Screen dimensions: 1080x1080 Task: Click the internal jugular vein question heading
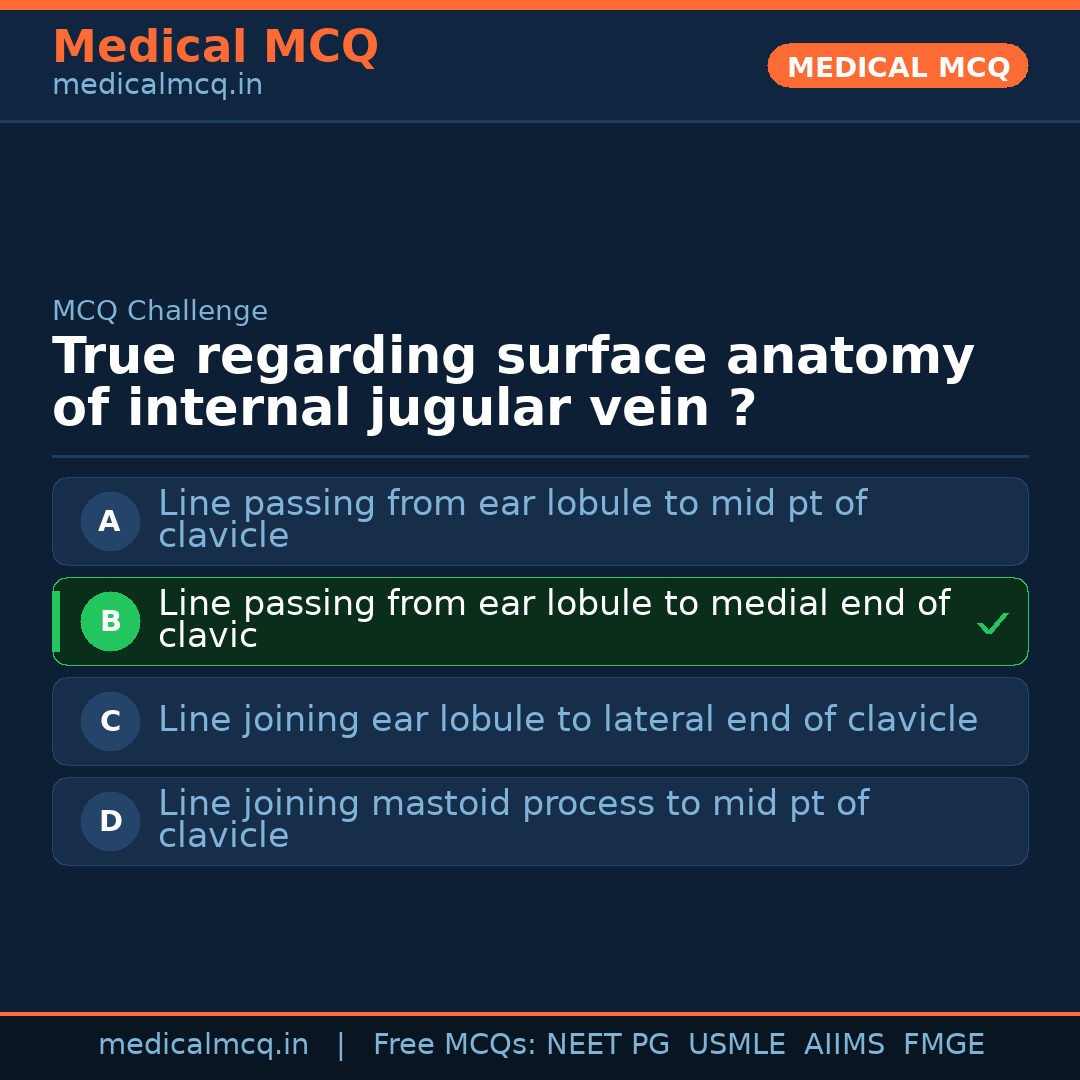click(x=512, y=383)
